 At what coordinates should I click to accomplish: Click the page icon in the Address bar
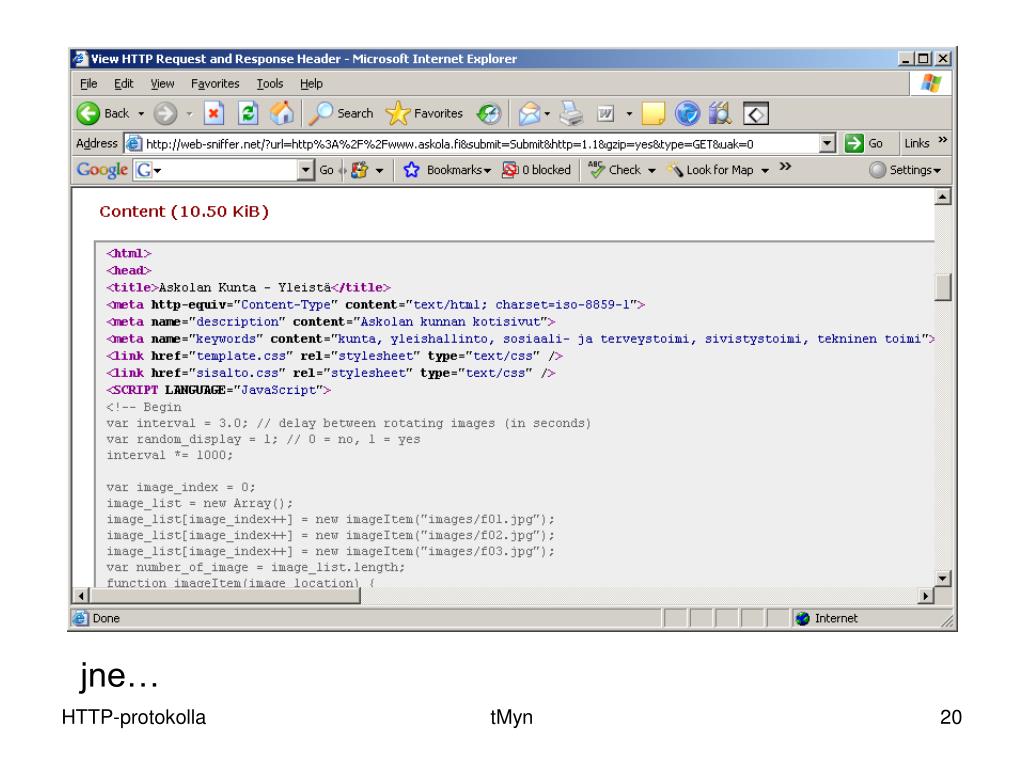[134, 143]
